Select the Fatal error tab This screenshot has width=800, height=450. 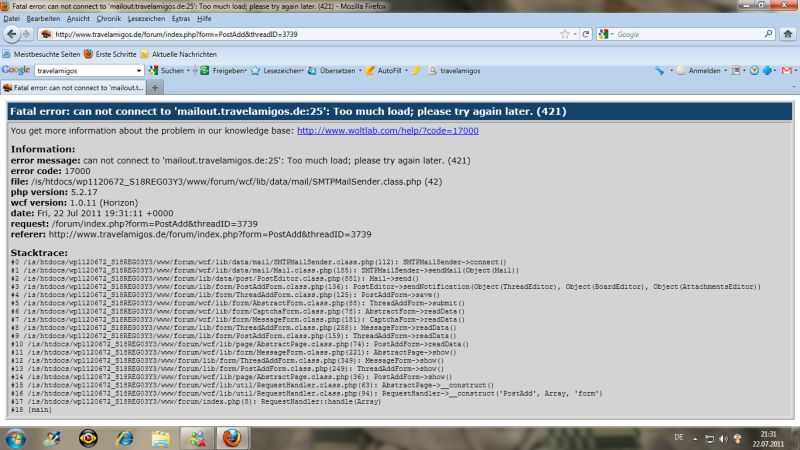click(x=74, y=88)
